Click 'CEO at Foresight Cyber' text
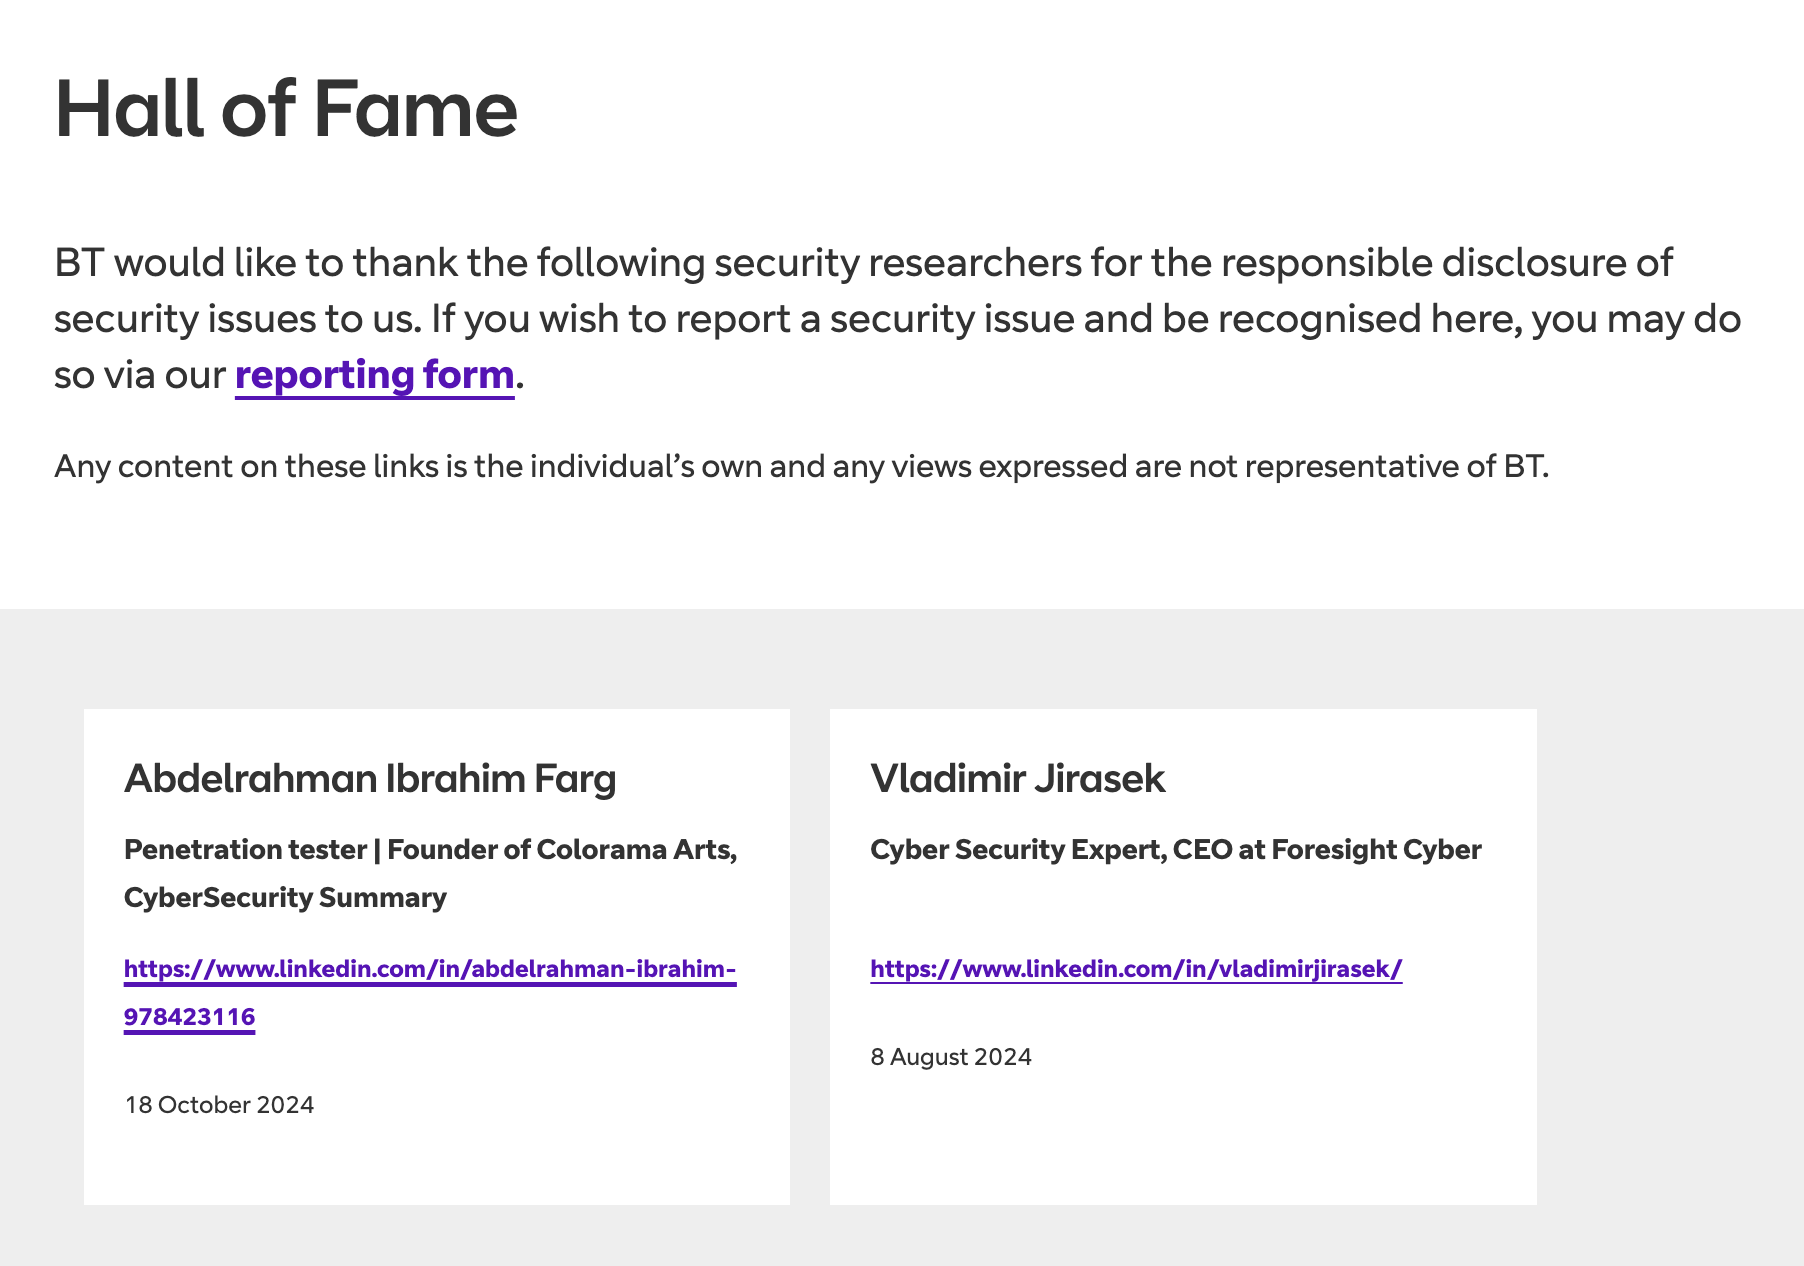Screen dimensions: 1804x1266 click(x=1327, y=850)
